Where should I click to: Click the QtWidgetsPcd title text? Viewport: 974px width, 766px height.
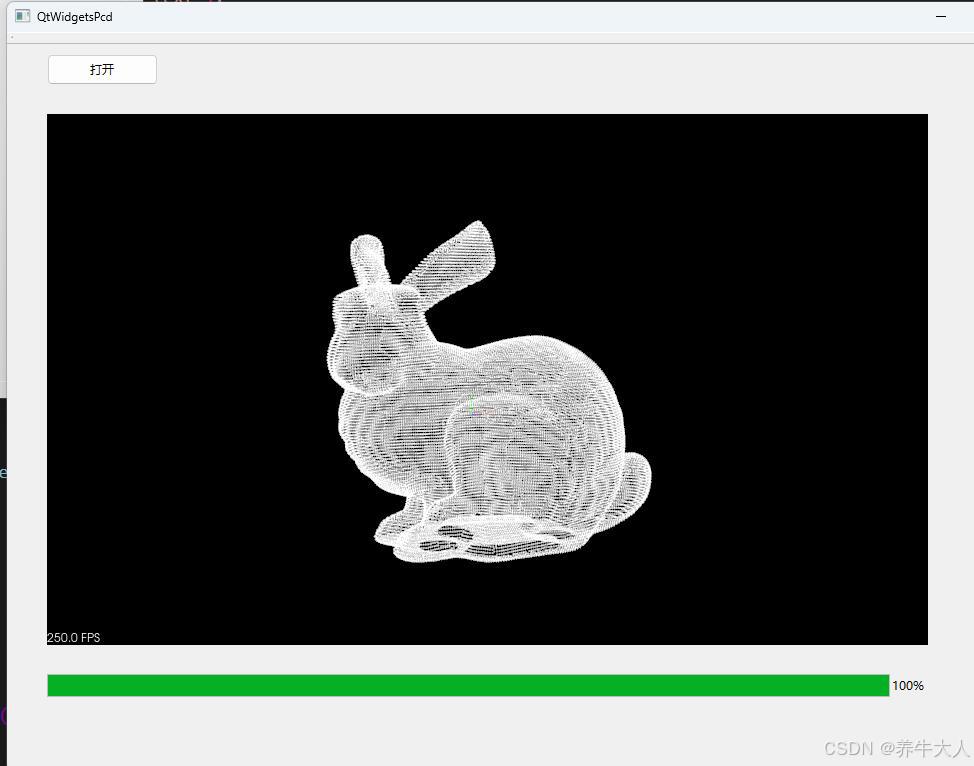75,17
